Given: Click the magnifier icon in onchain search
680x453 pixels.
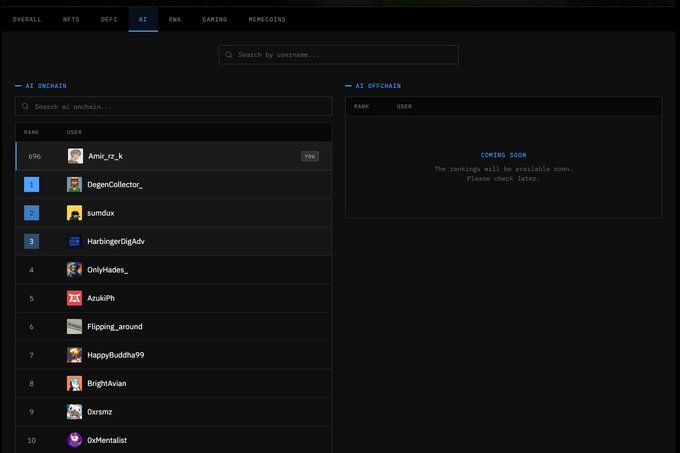Looking at the screenshot, I should [25, 106].
